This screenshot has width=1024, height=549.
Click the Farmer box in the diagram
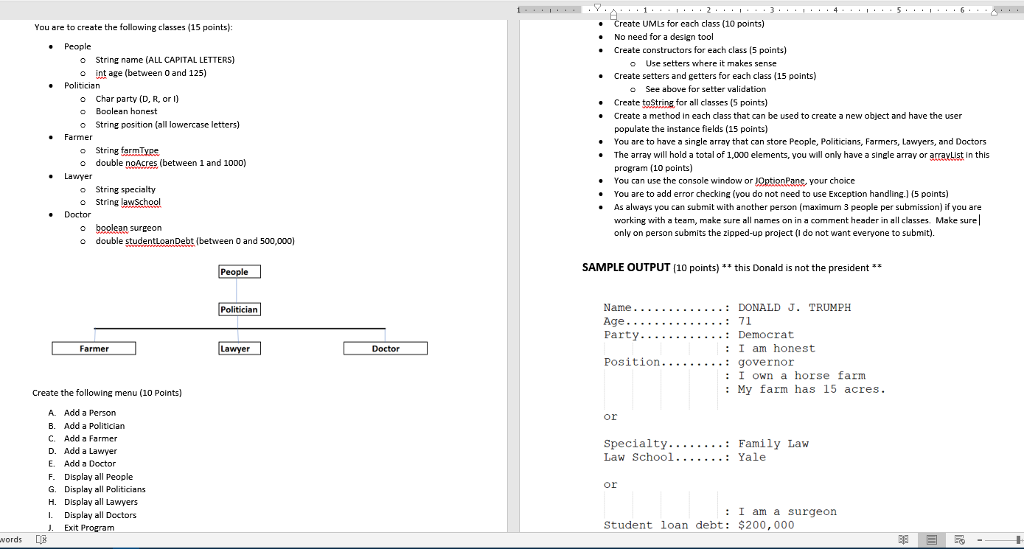click(94, 349)
